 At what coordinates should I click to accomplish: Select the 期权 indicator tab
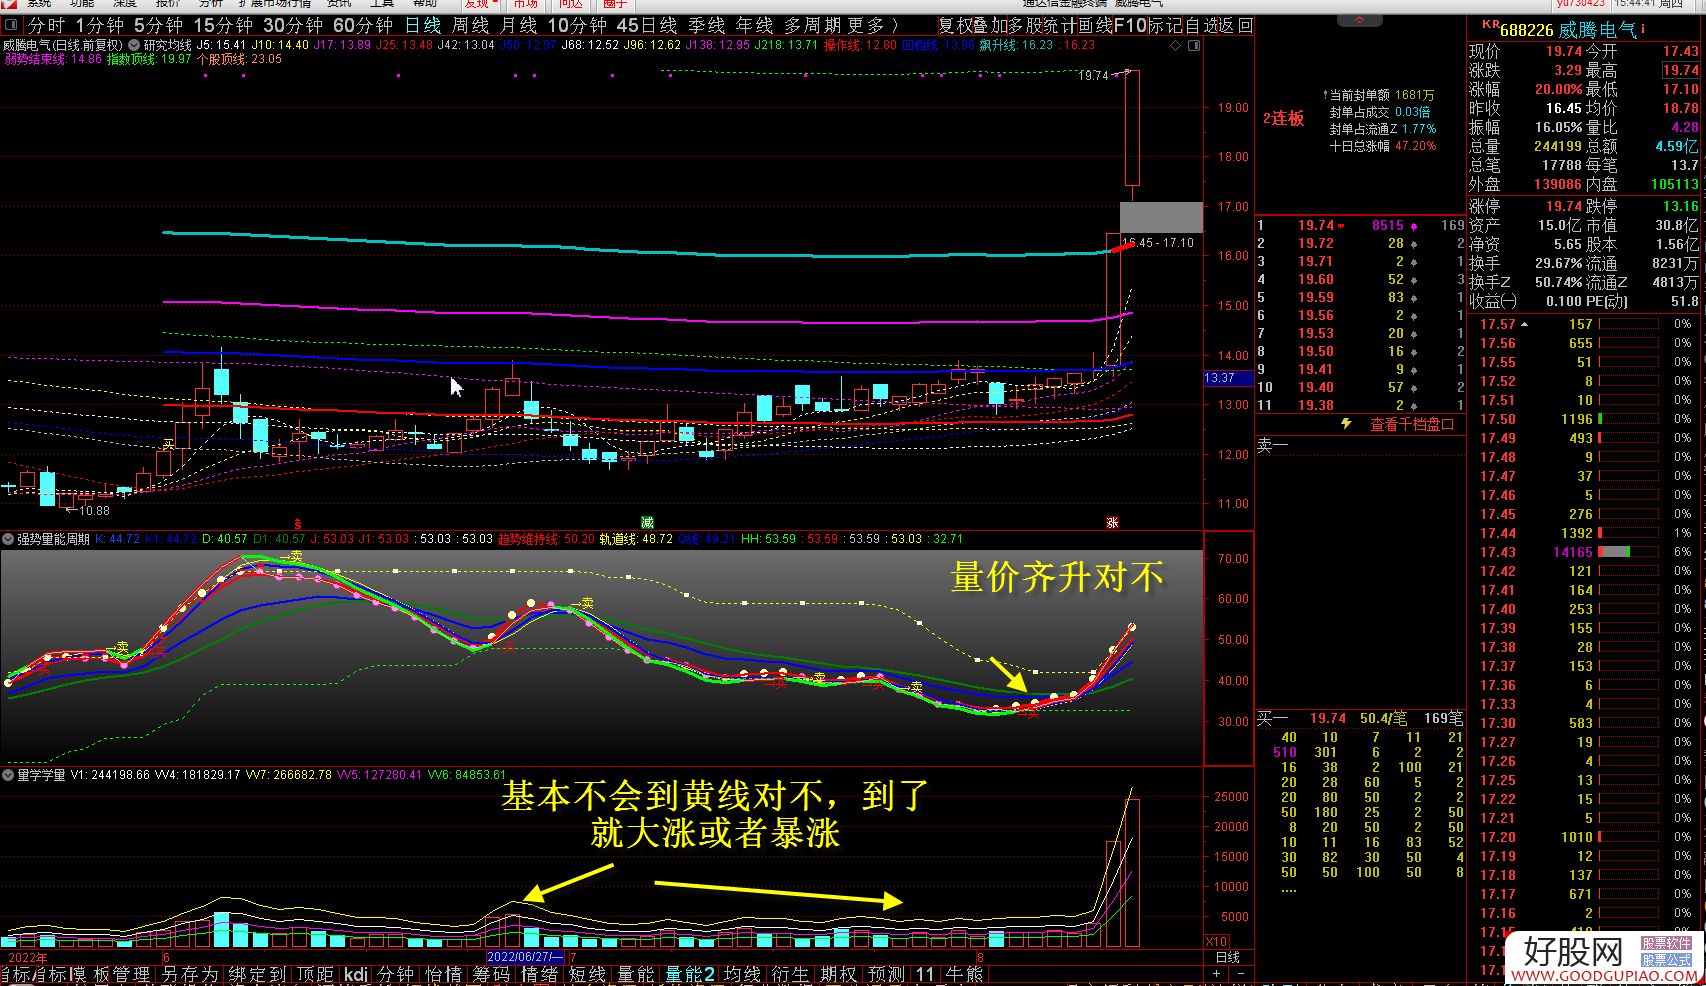pyautogui.click(x=839, y=974)
